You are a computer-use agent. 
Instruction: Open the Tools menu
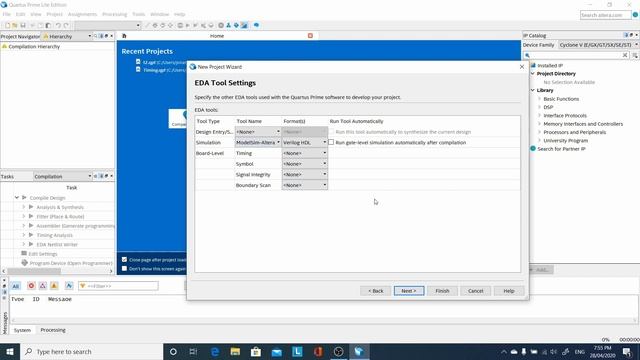(x=138, y=14)
